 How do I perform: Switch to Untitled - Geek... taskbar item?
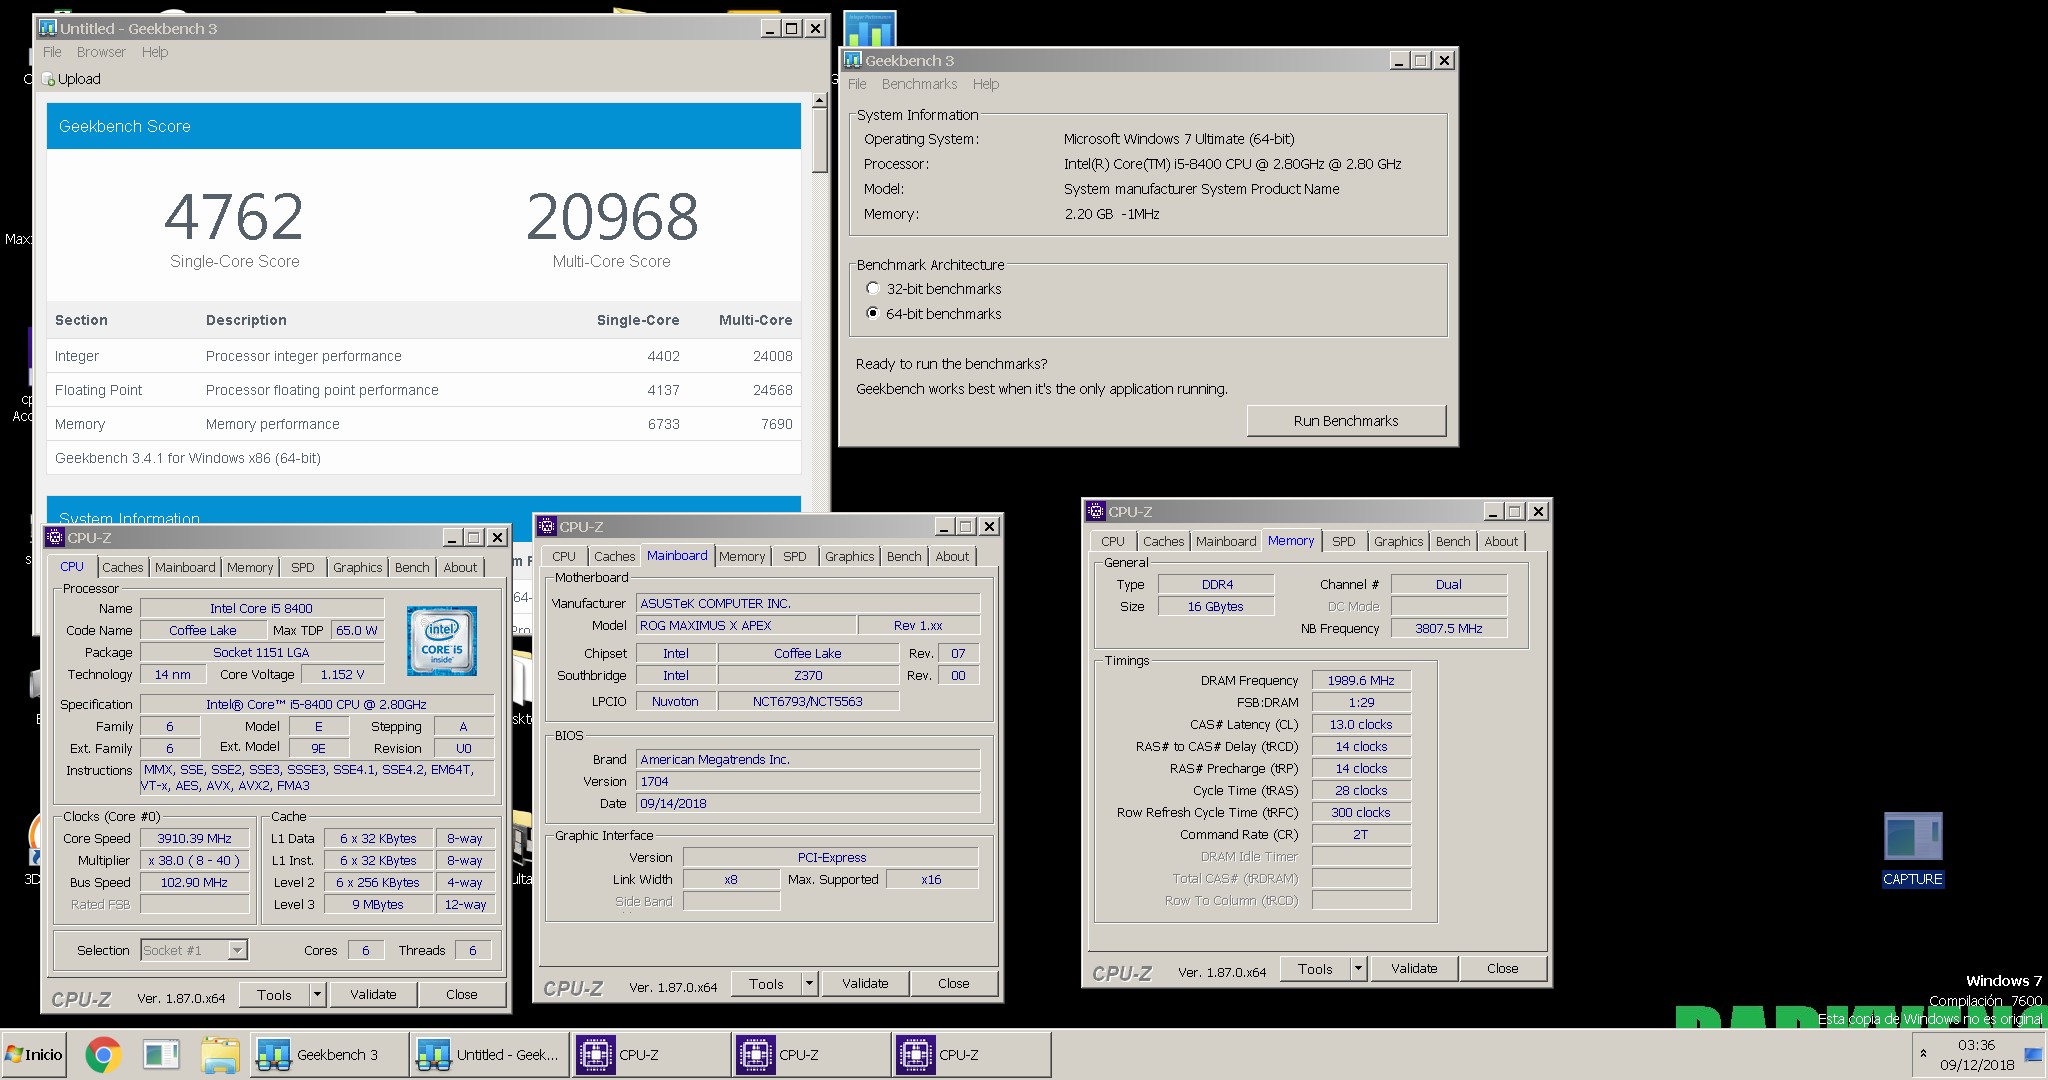(490, 1055)
